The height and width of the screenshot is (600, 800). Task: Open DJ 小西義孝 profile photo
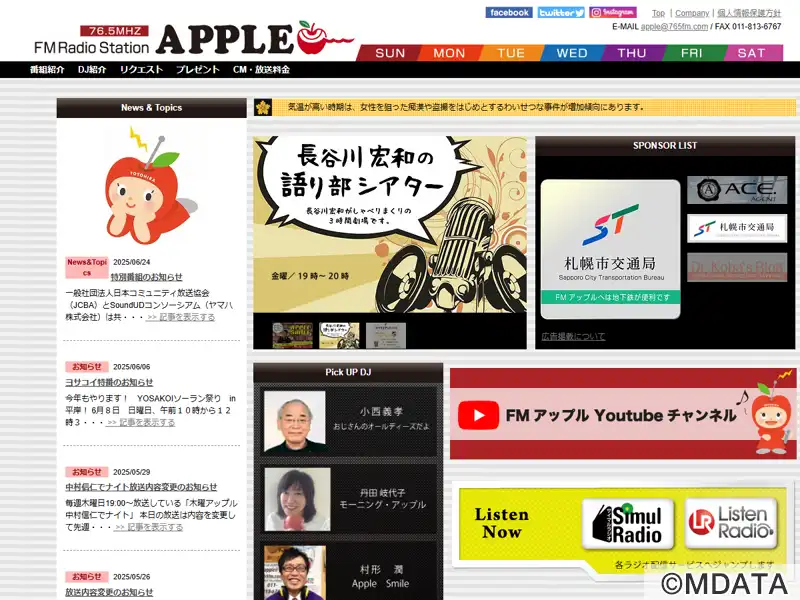294,421
